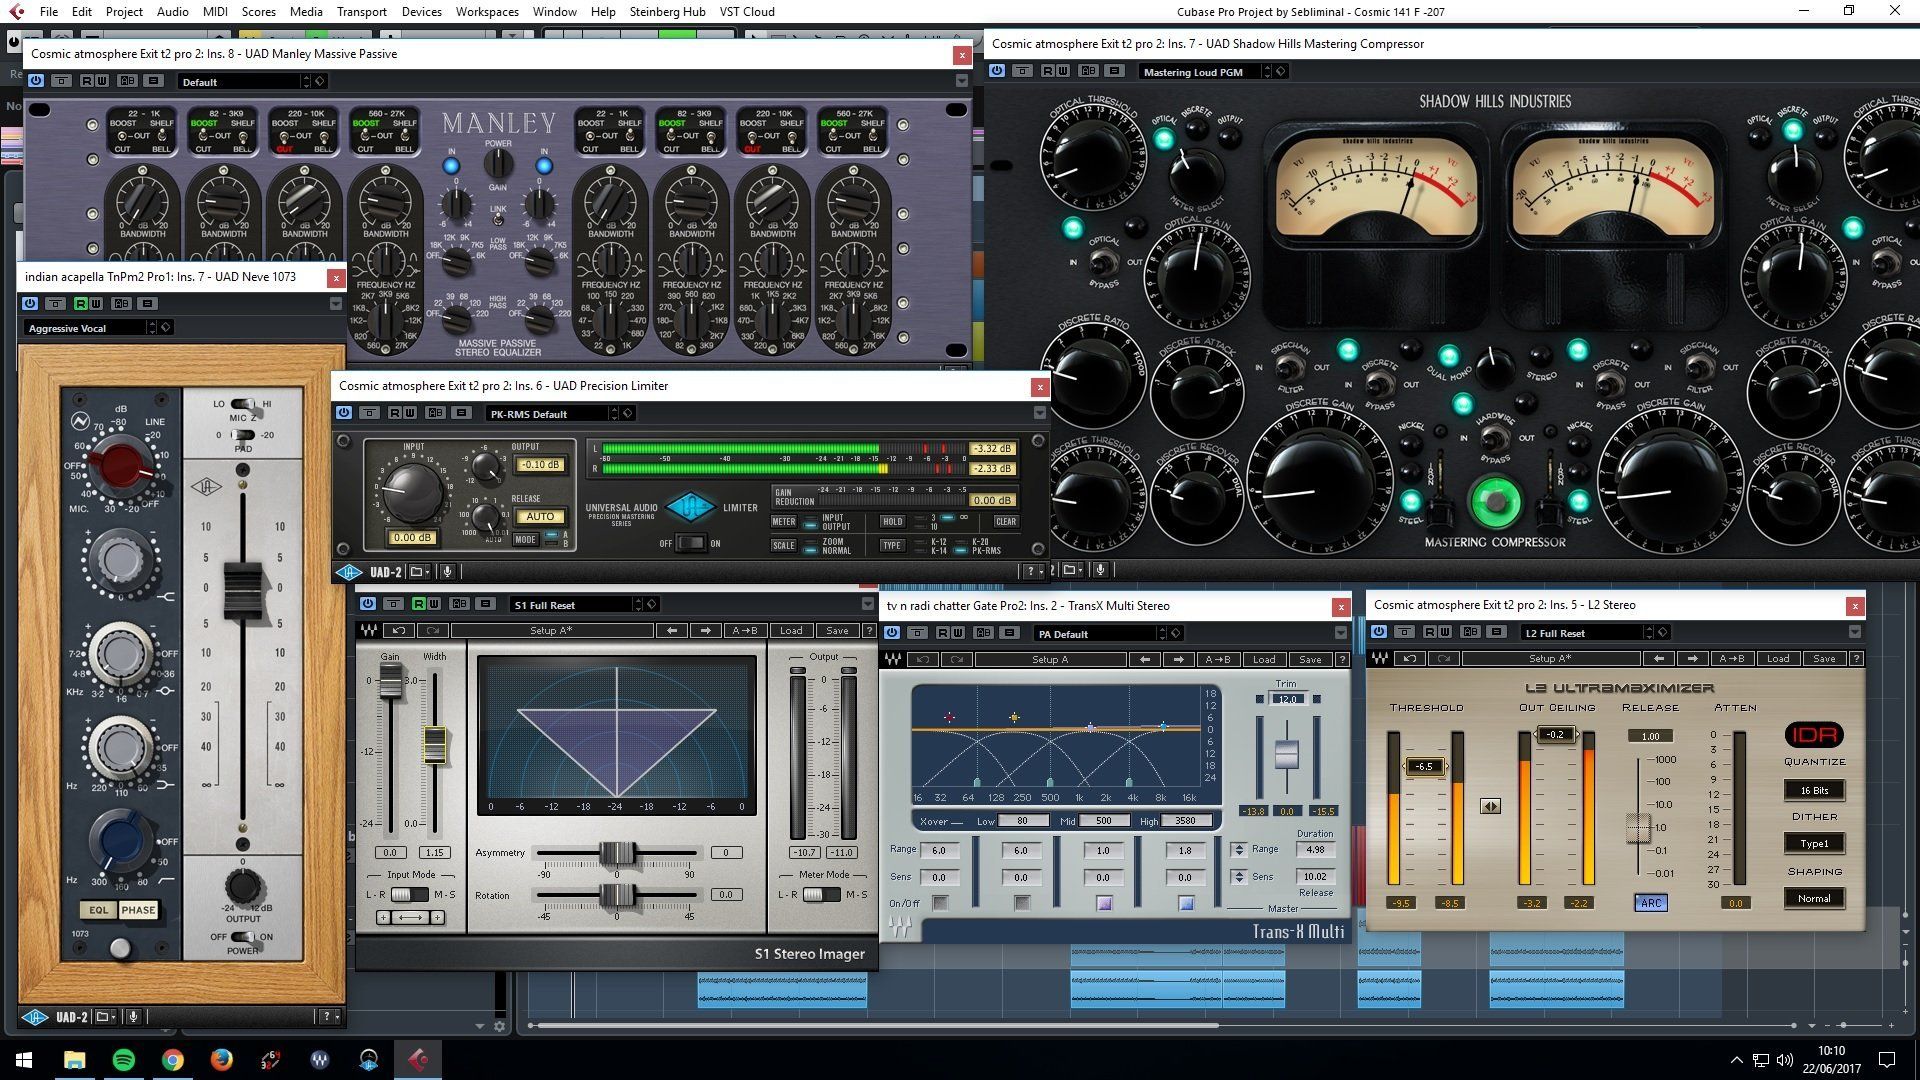The width and height of the screenshot is (1920, 1080).
Task: Open L2 Full Reset preset dropdown
Action: coord(1587,633)
